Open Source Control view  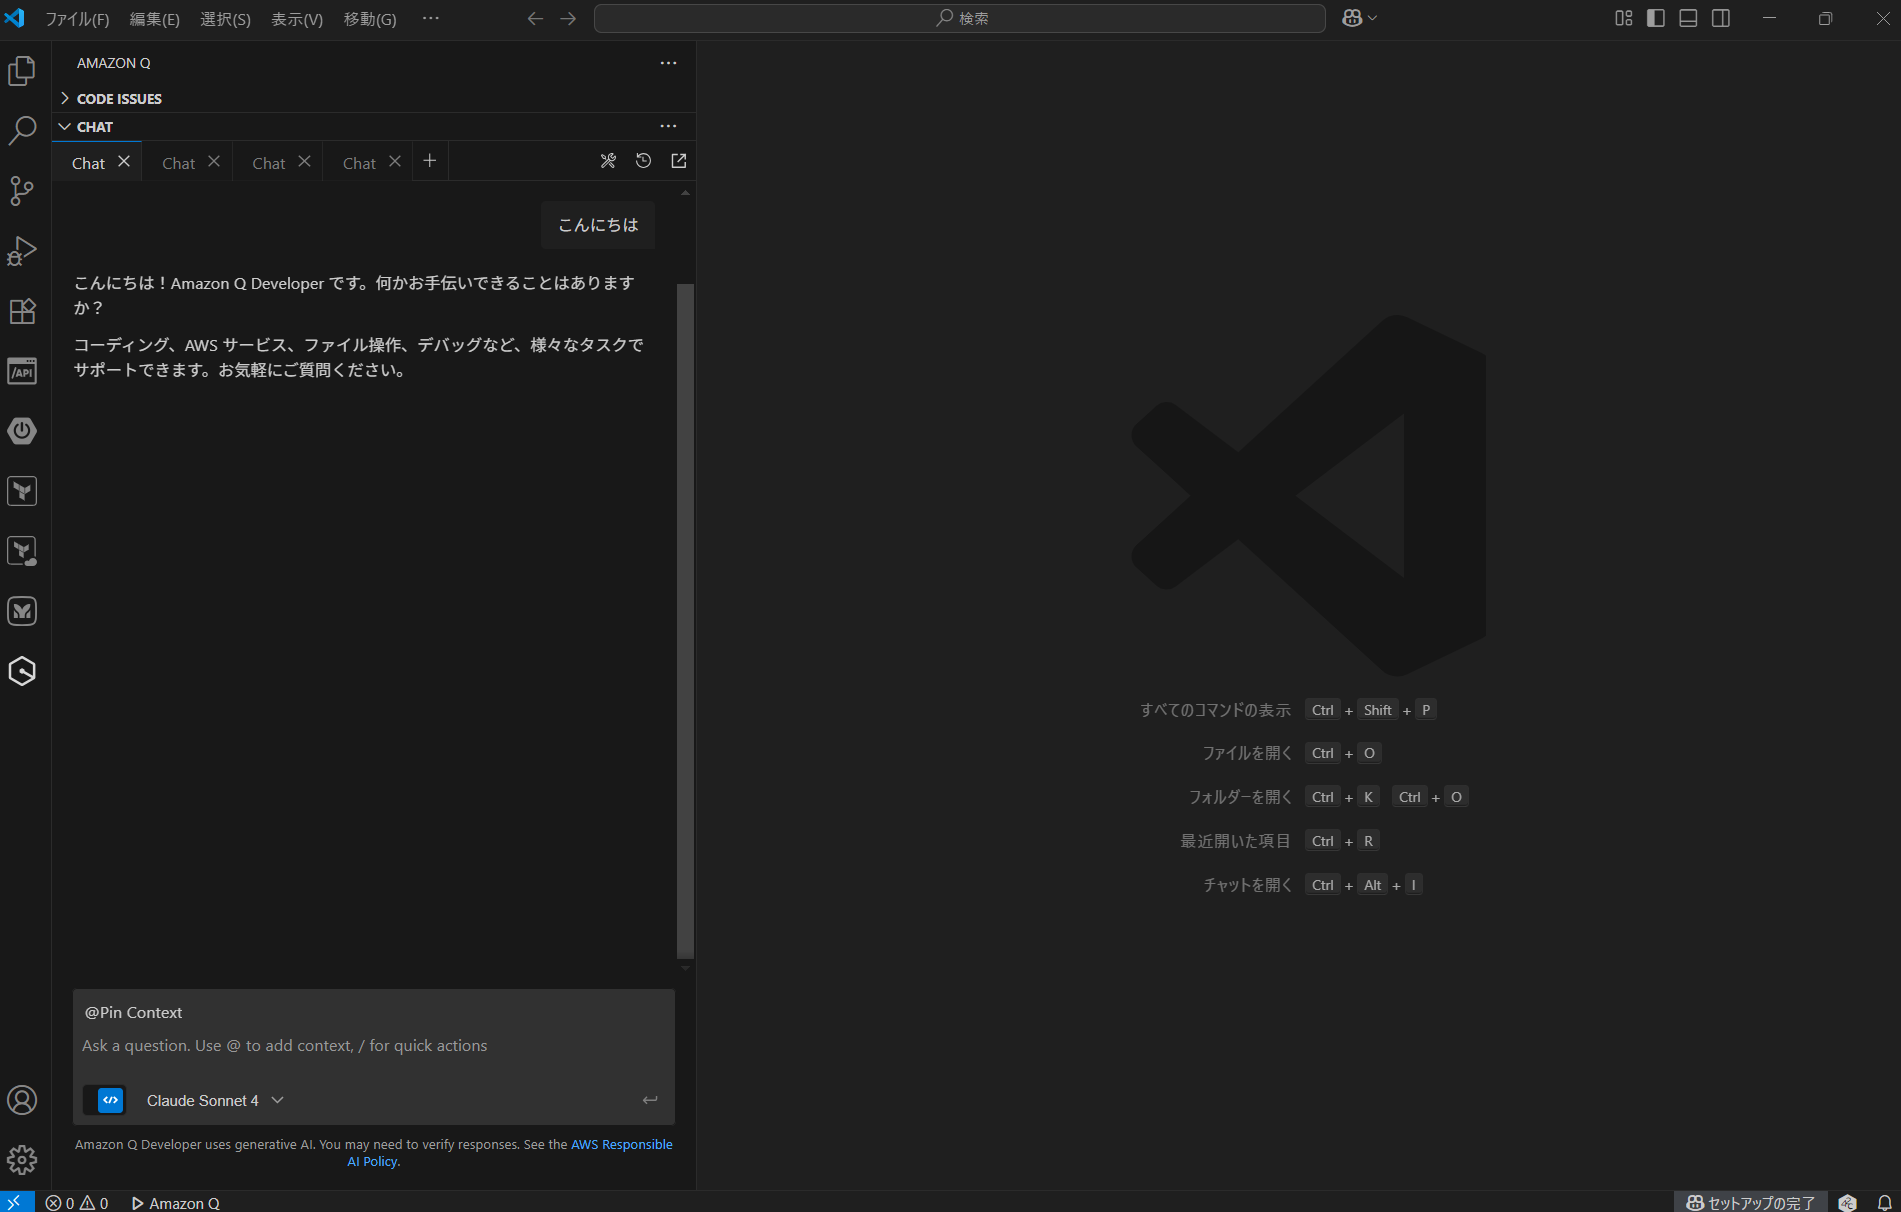pyautogui.click(x=22, y=190)
